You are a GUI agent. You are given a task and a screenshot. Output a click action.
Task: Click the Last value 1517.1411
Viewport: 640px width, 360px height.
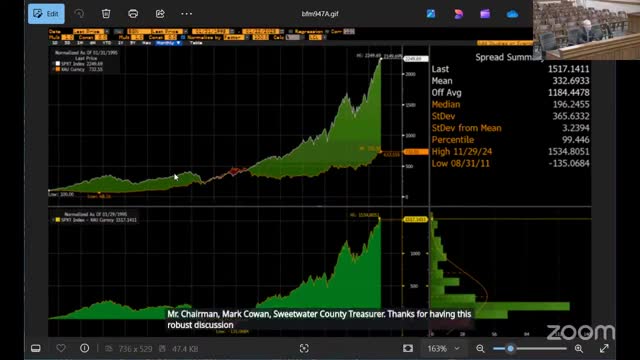click(x=568, y=69)
